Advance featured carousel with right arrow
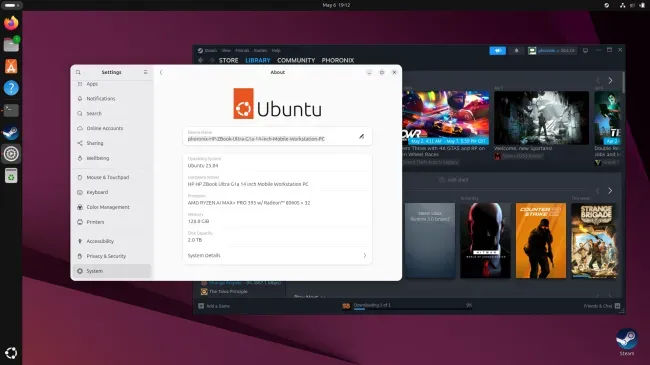 610,80
